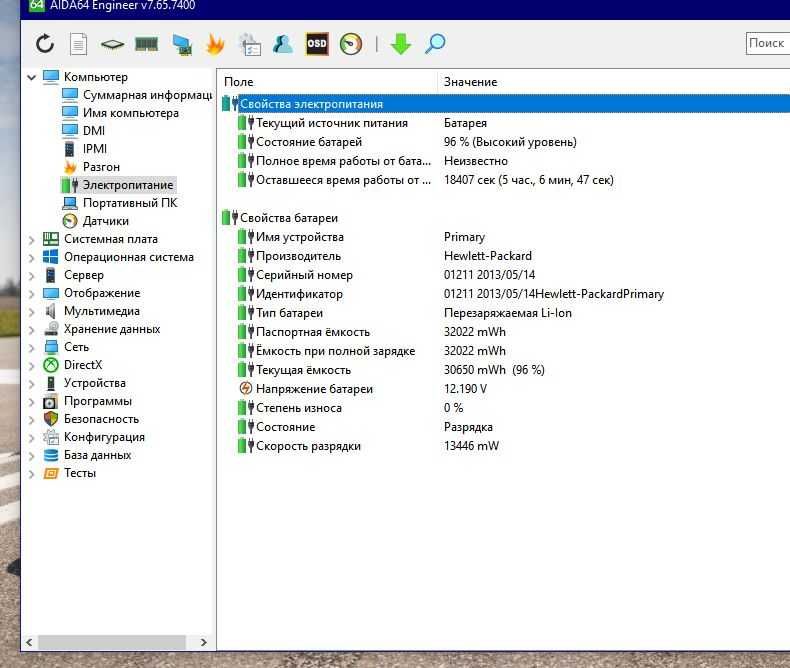Click the Windows logo icon beside Операционная система
The image size is (790, 668).
coord(50,257)
